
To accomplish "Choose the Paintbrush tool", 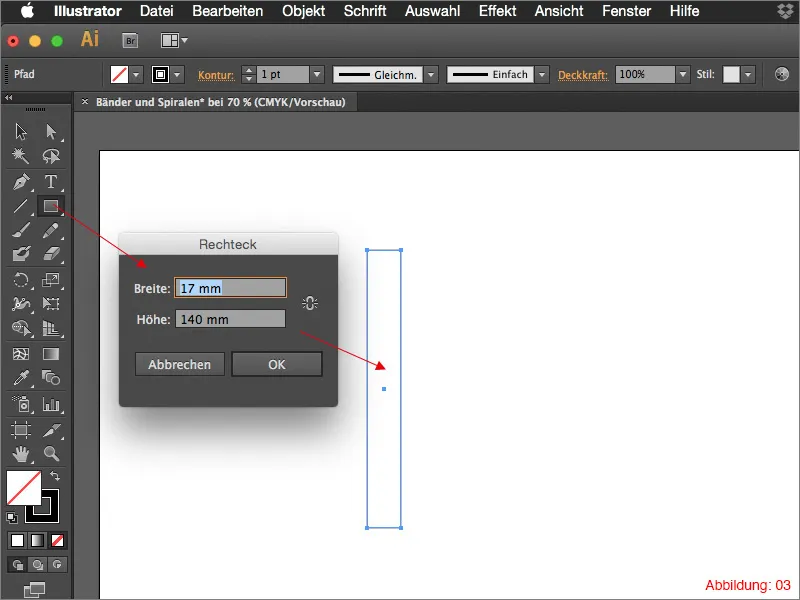I will point(21,230).
